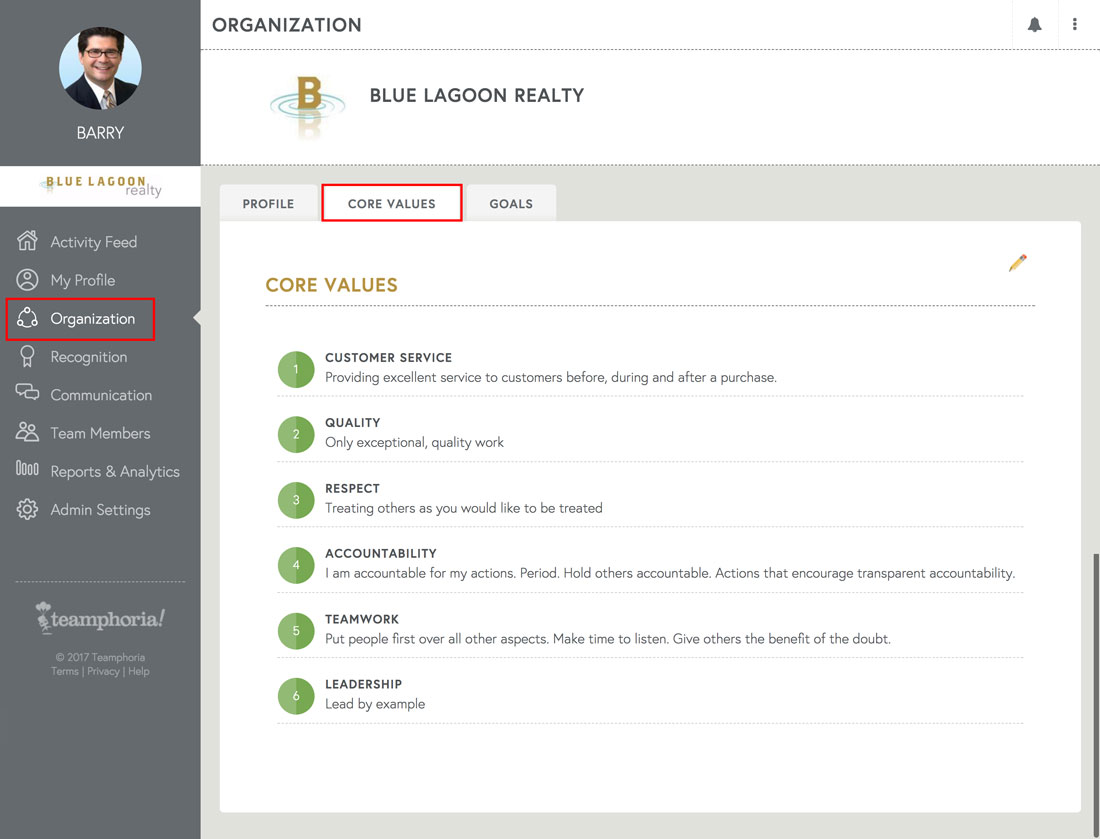
Task: Open the Recognition section
Action: [x=88, y=357]
